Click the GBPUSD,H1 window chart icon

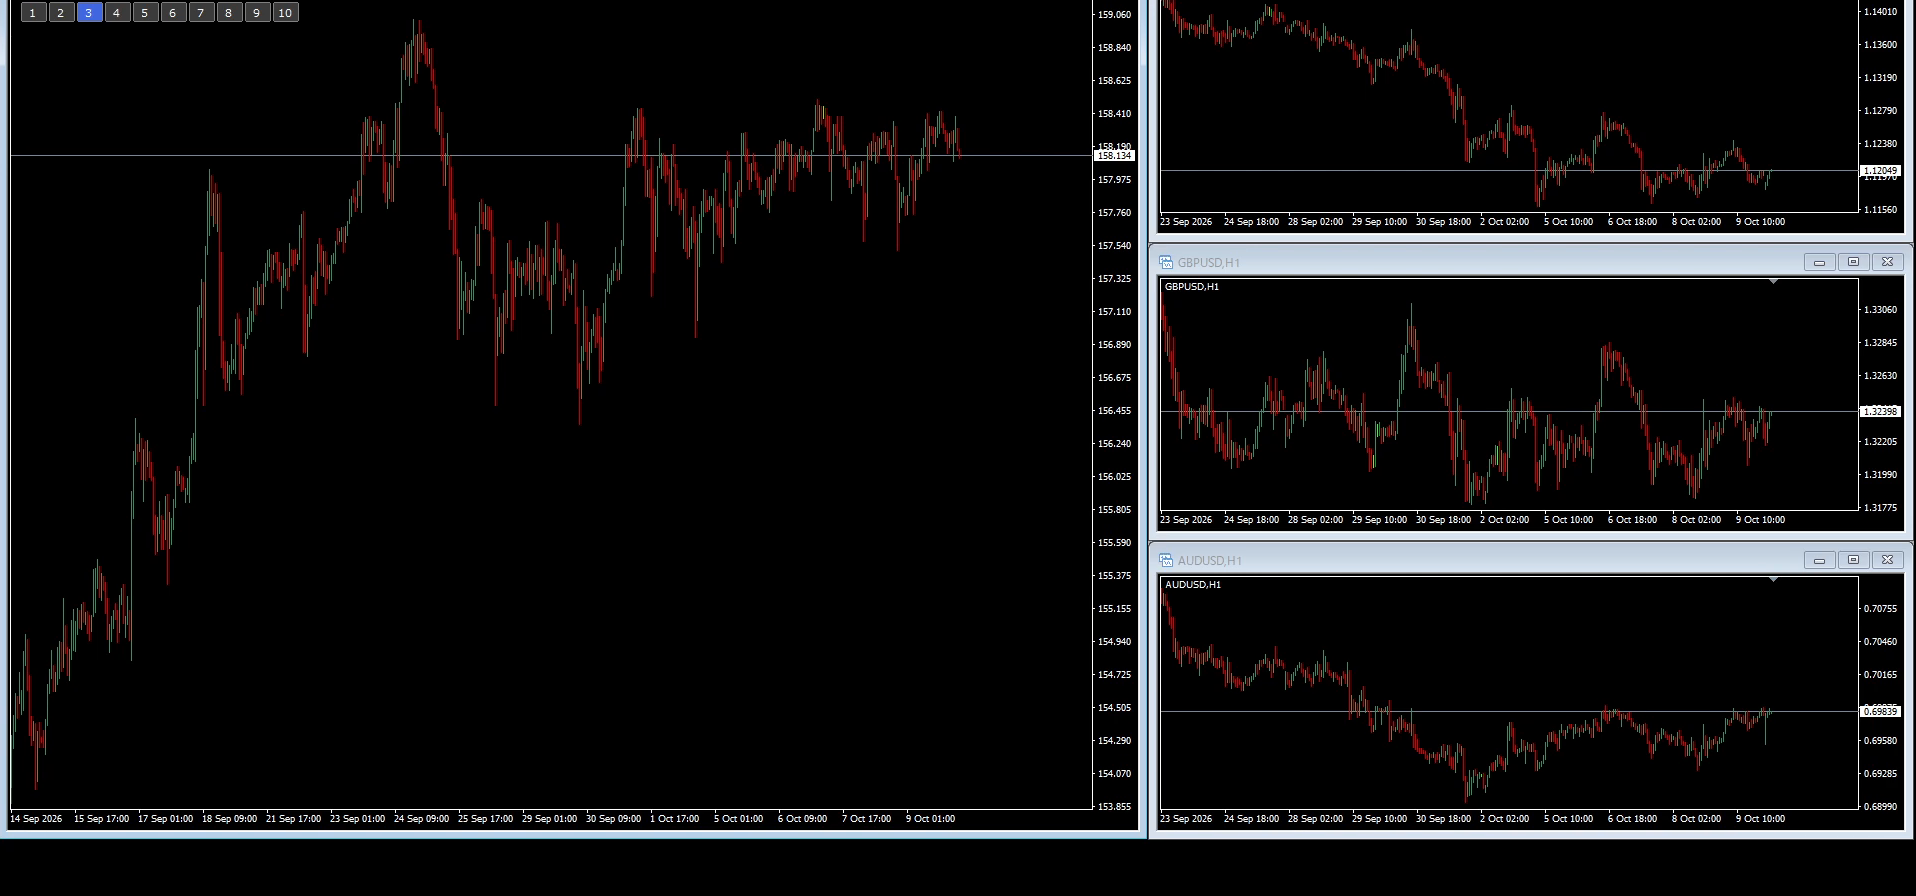[x=1166, y=262]
